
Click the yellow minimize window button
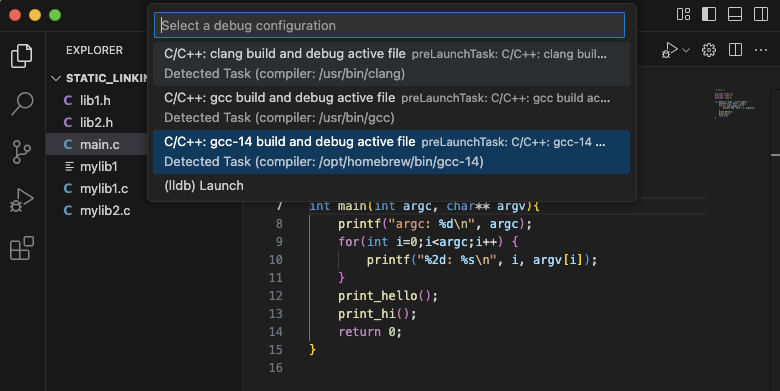pos(35,15)
